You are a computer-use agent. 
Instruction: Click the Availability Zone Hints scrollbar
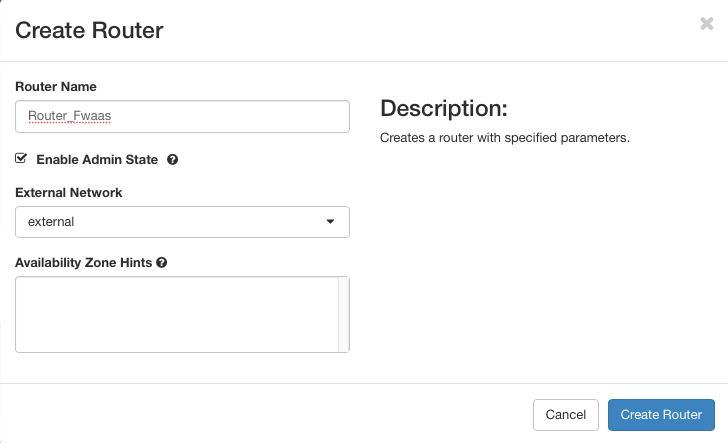point(344,314)
